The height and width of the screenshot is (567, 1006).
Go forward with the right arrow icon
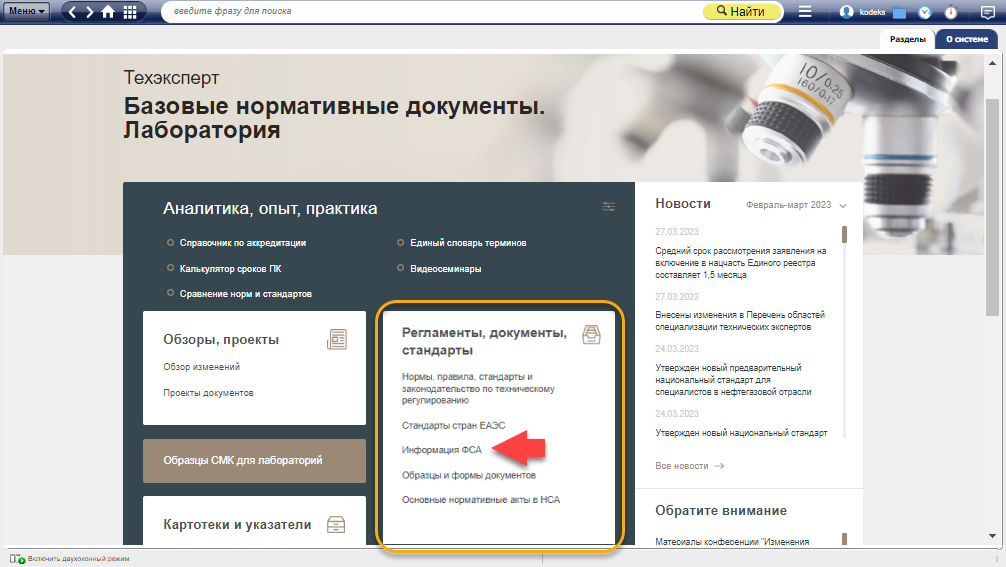coord(89,12)
